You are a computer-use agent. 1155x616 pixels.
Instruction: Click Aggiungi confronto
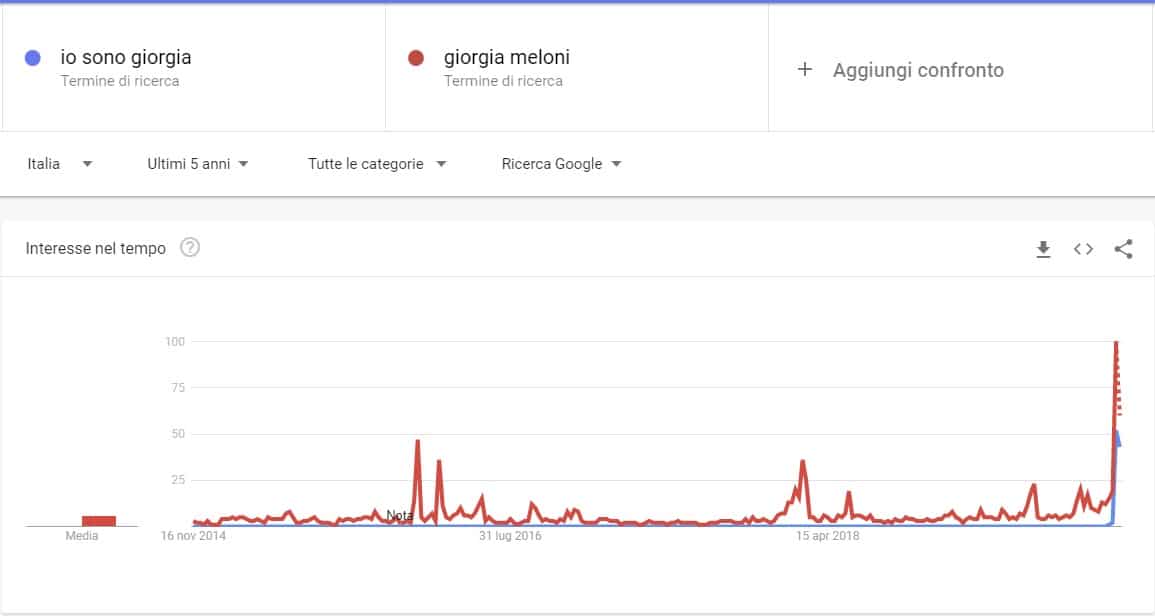coord(917,70)
